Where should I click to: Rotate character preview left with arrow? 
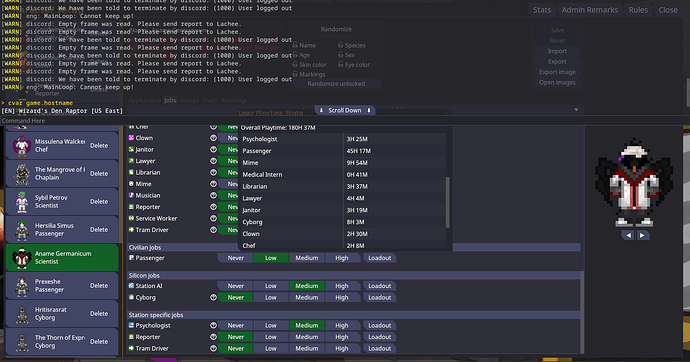(628, 235)
